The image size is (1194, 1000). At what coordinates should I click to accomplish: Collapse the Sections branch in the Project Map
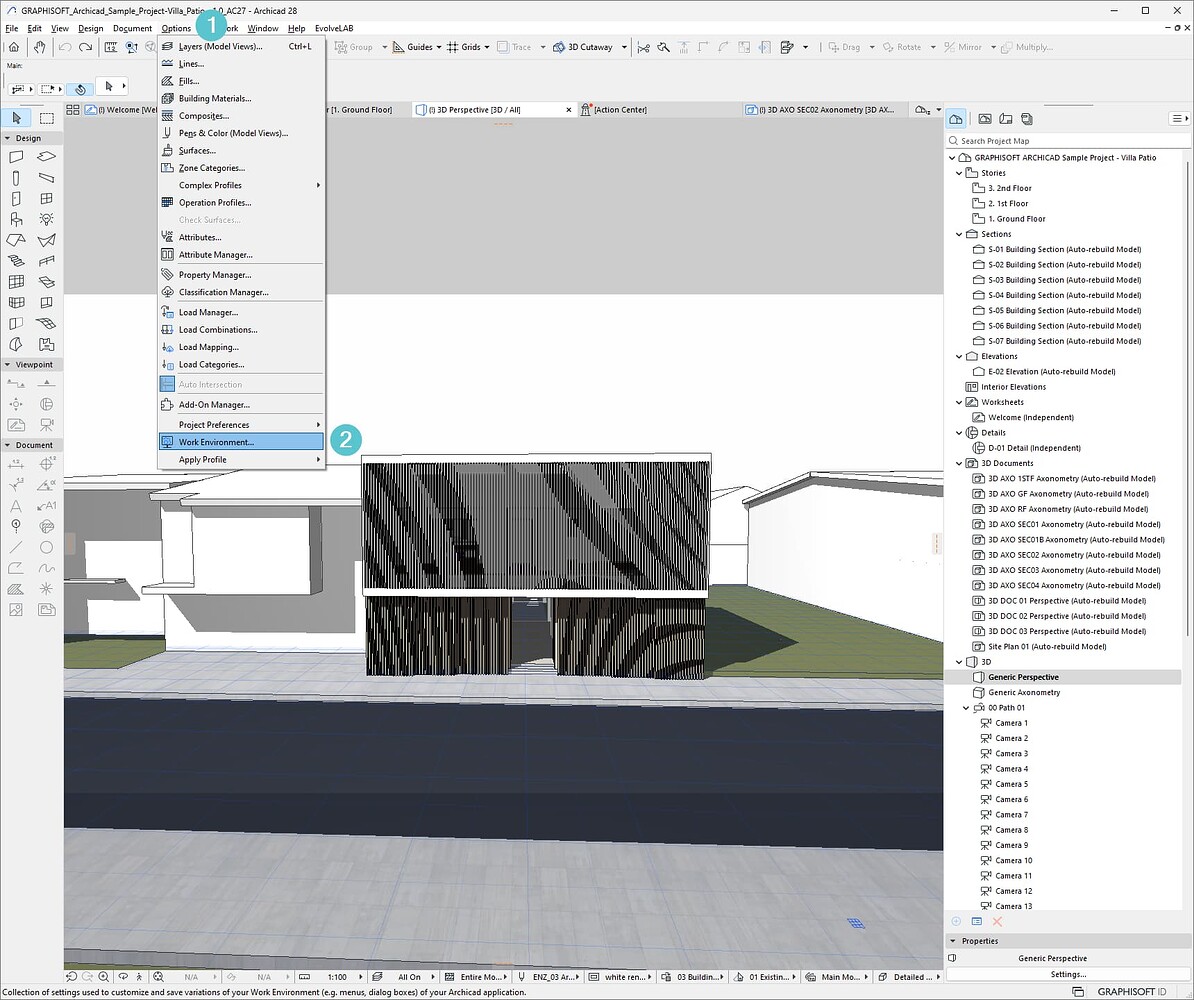[958, 233]
